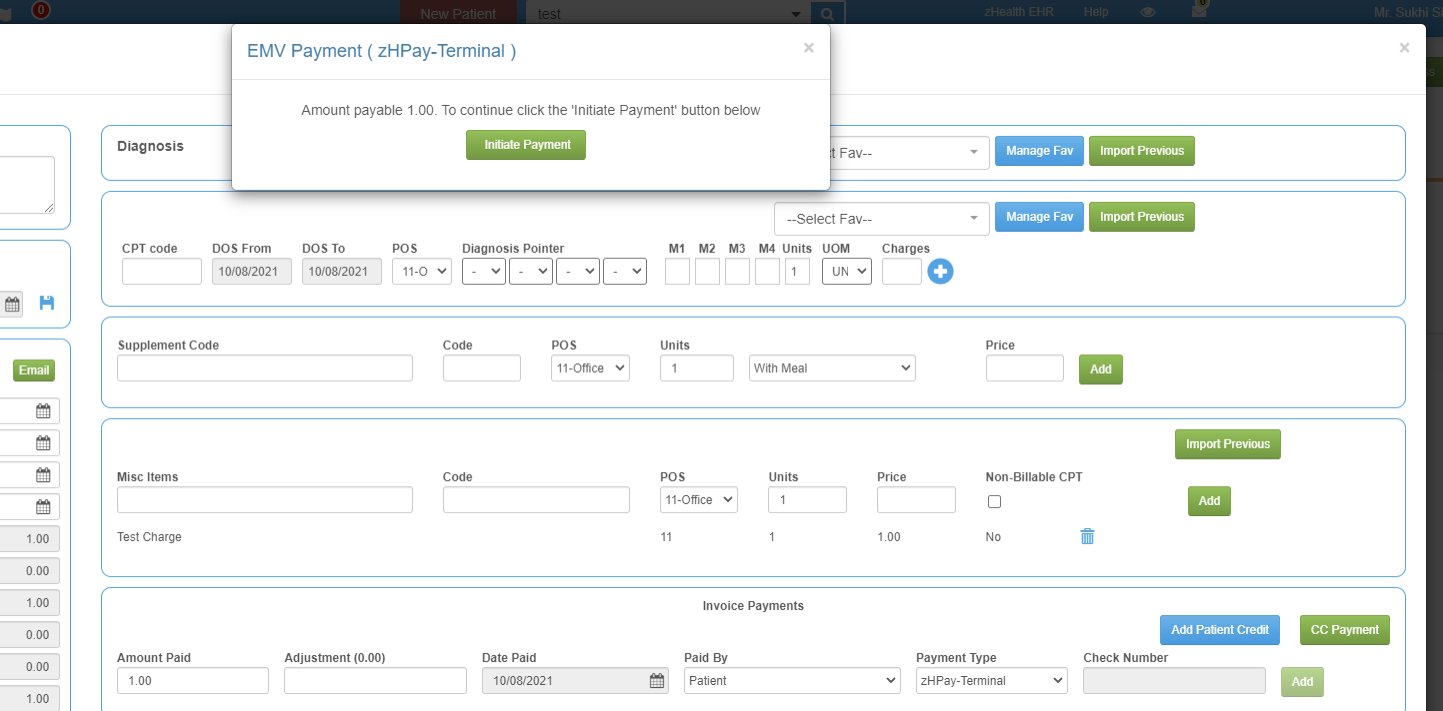Open the Paid By Patient dropdown
The height and width of the screenshot is (711, 1443).
792,680
